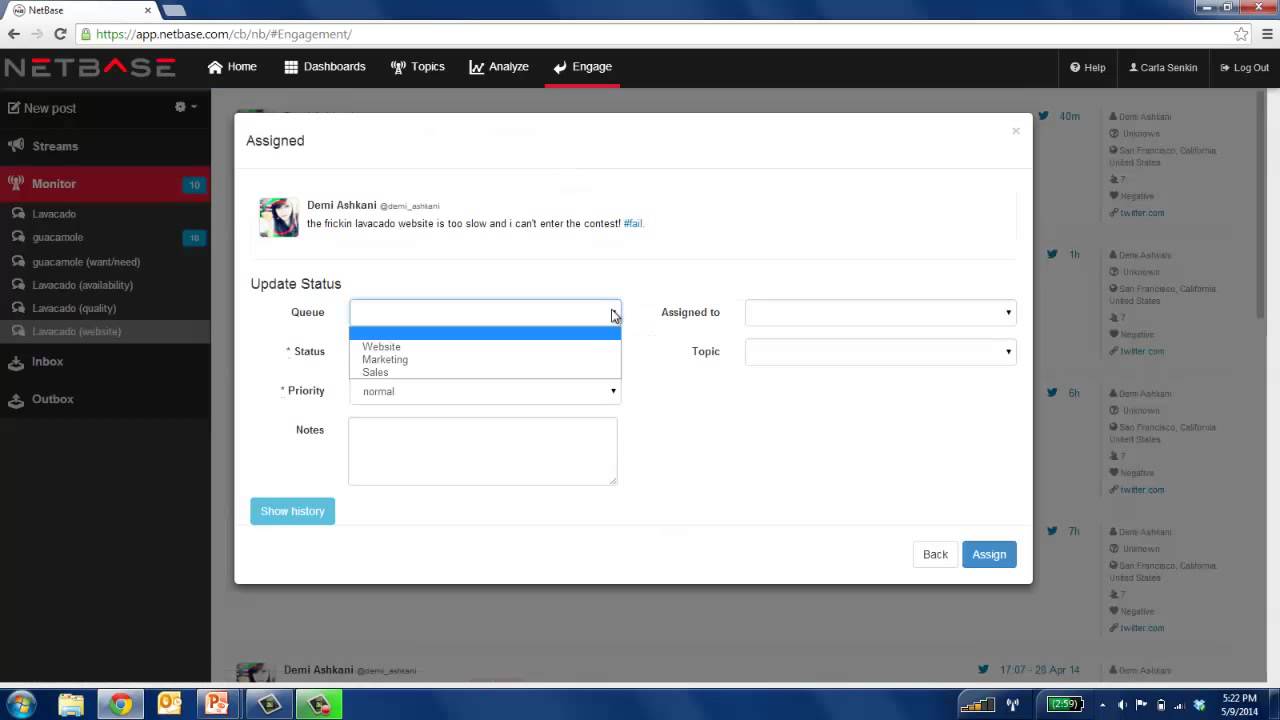Image resolution: width=1280 pixels, height=720 pixels.
Task: Click Twitter bird icon beside 40m post
Action: tap(1043, 116)
